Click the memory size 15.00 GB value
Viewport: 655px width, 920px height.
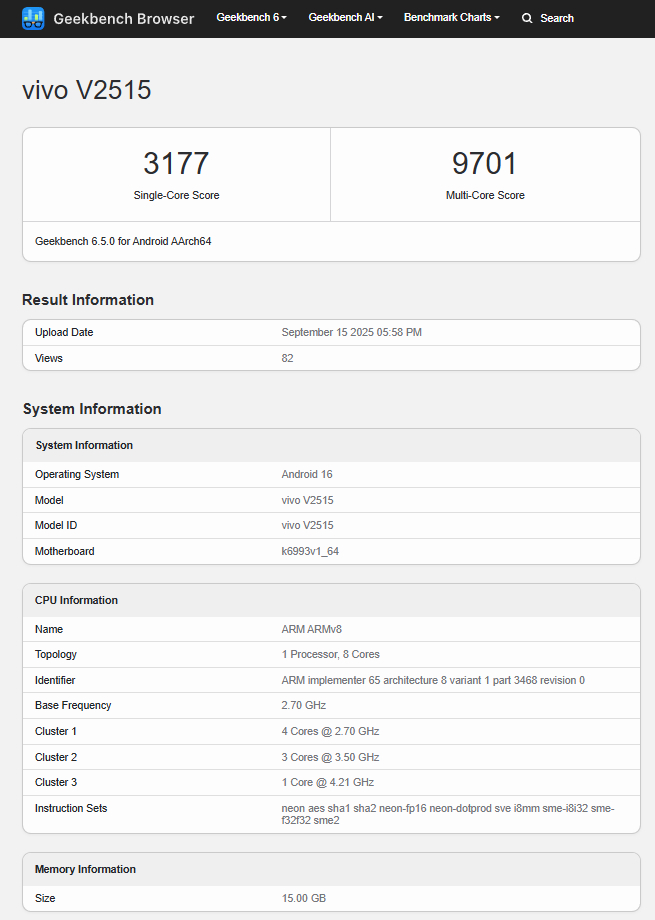(304, 898)
